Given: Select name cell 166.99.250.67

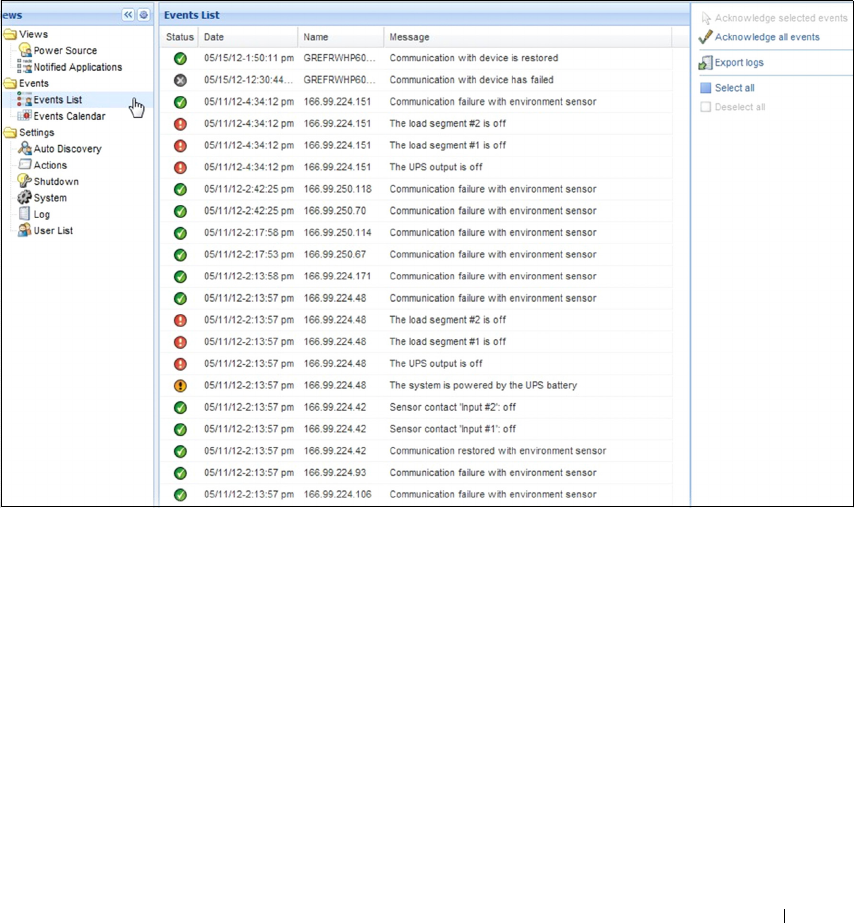Looking at the screenshot, I should [x=335, y=254].
